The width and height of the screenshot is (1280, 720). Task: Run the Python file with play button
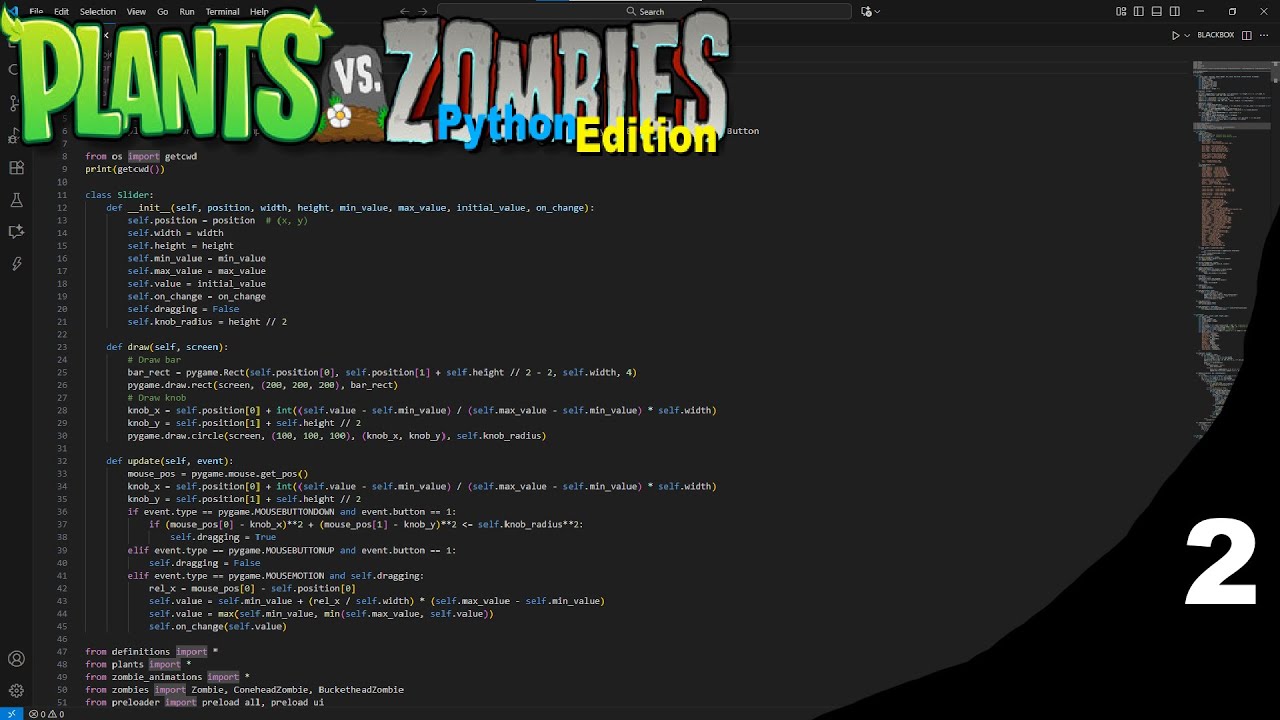[1176, 35]
